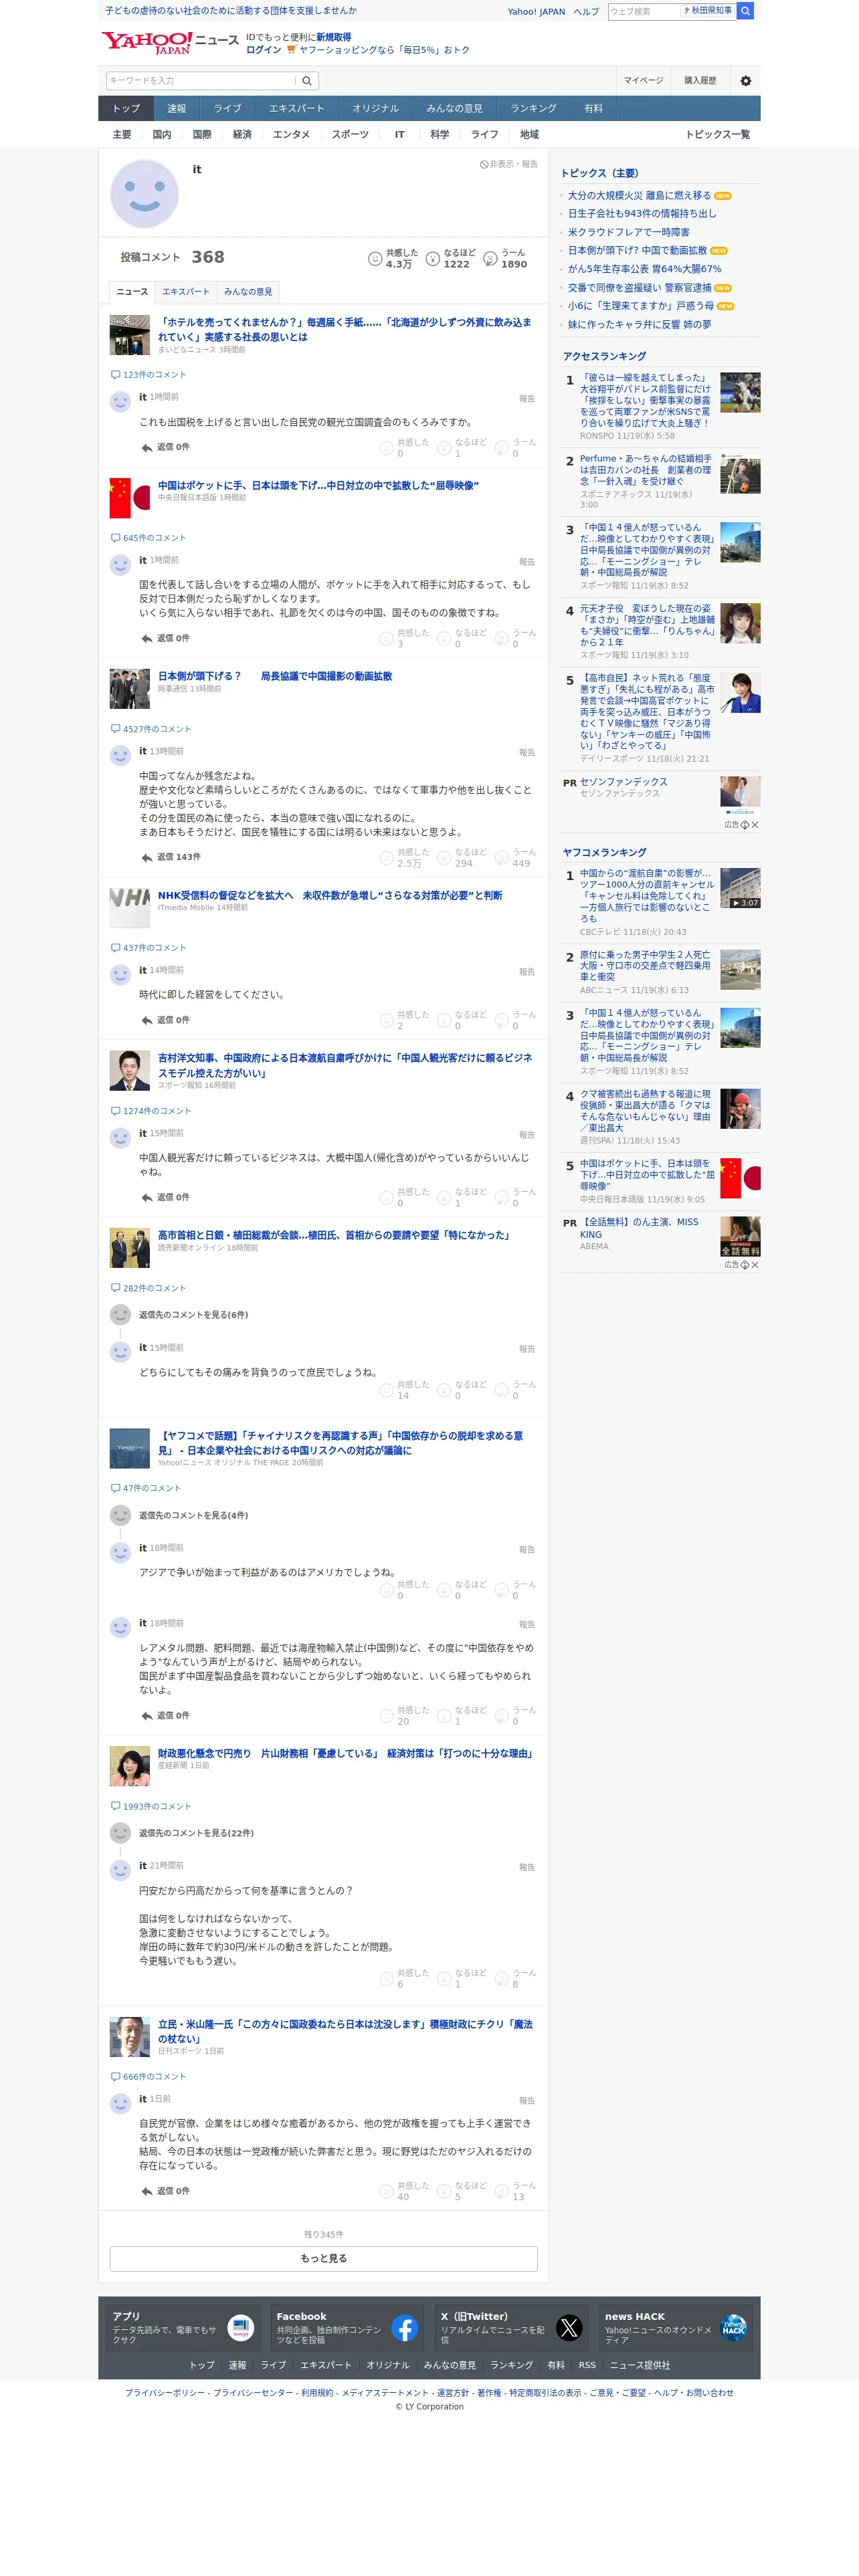Click 共感した icon with count 40
Image resolution: width=859 pixels, height=2576 pixels.
click(x=386, y=2191)
